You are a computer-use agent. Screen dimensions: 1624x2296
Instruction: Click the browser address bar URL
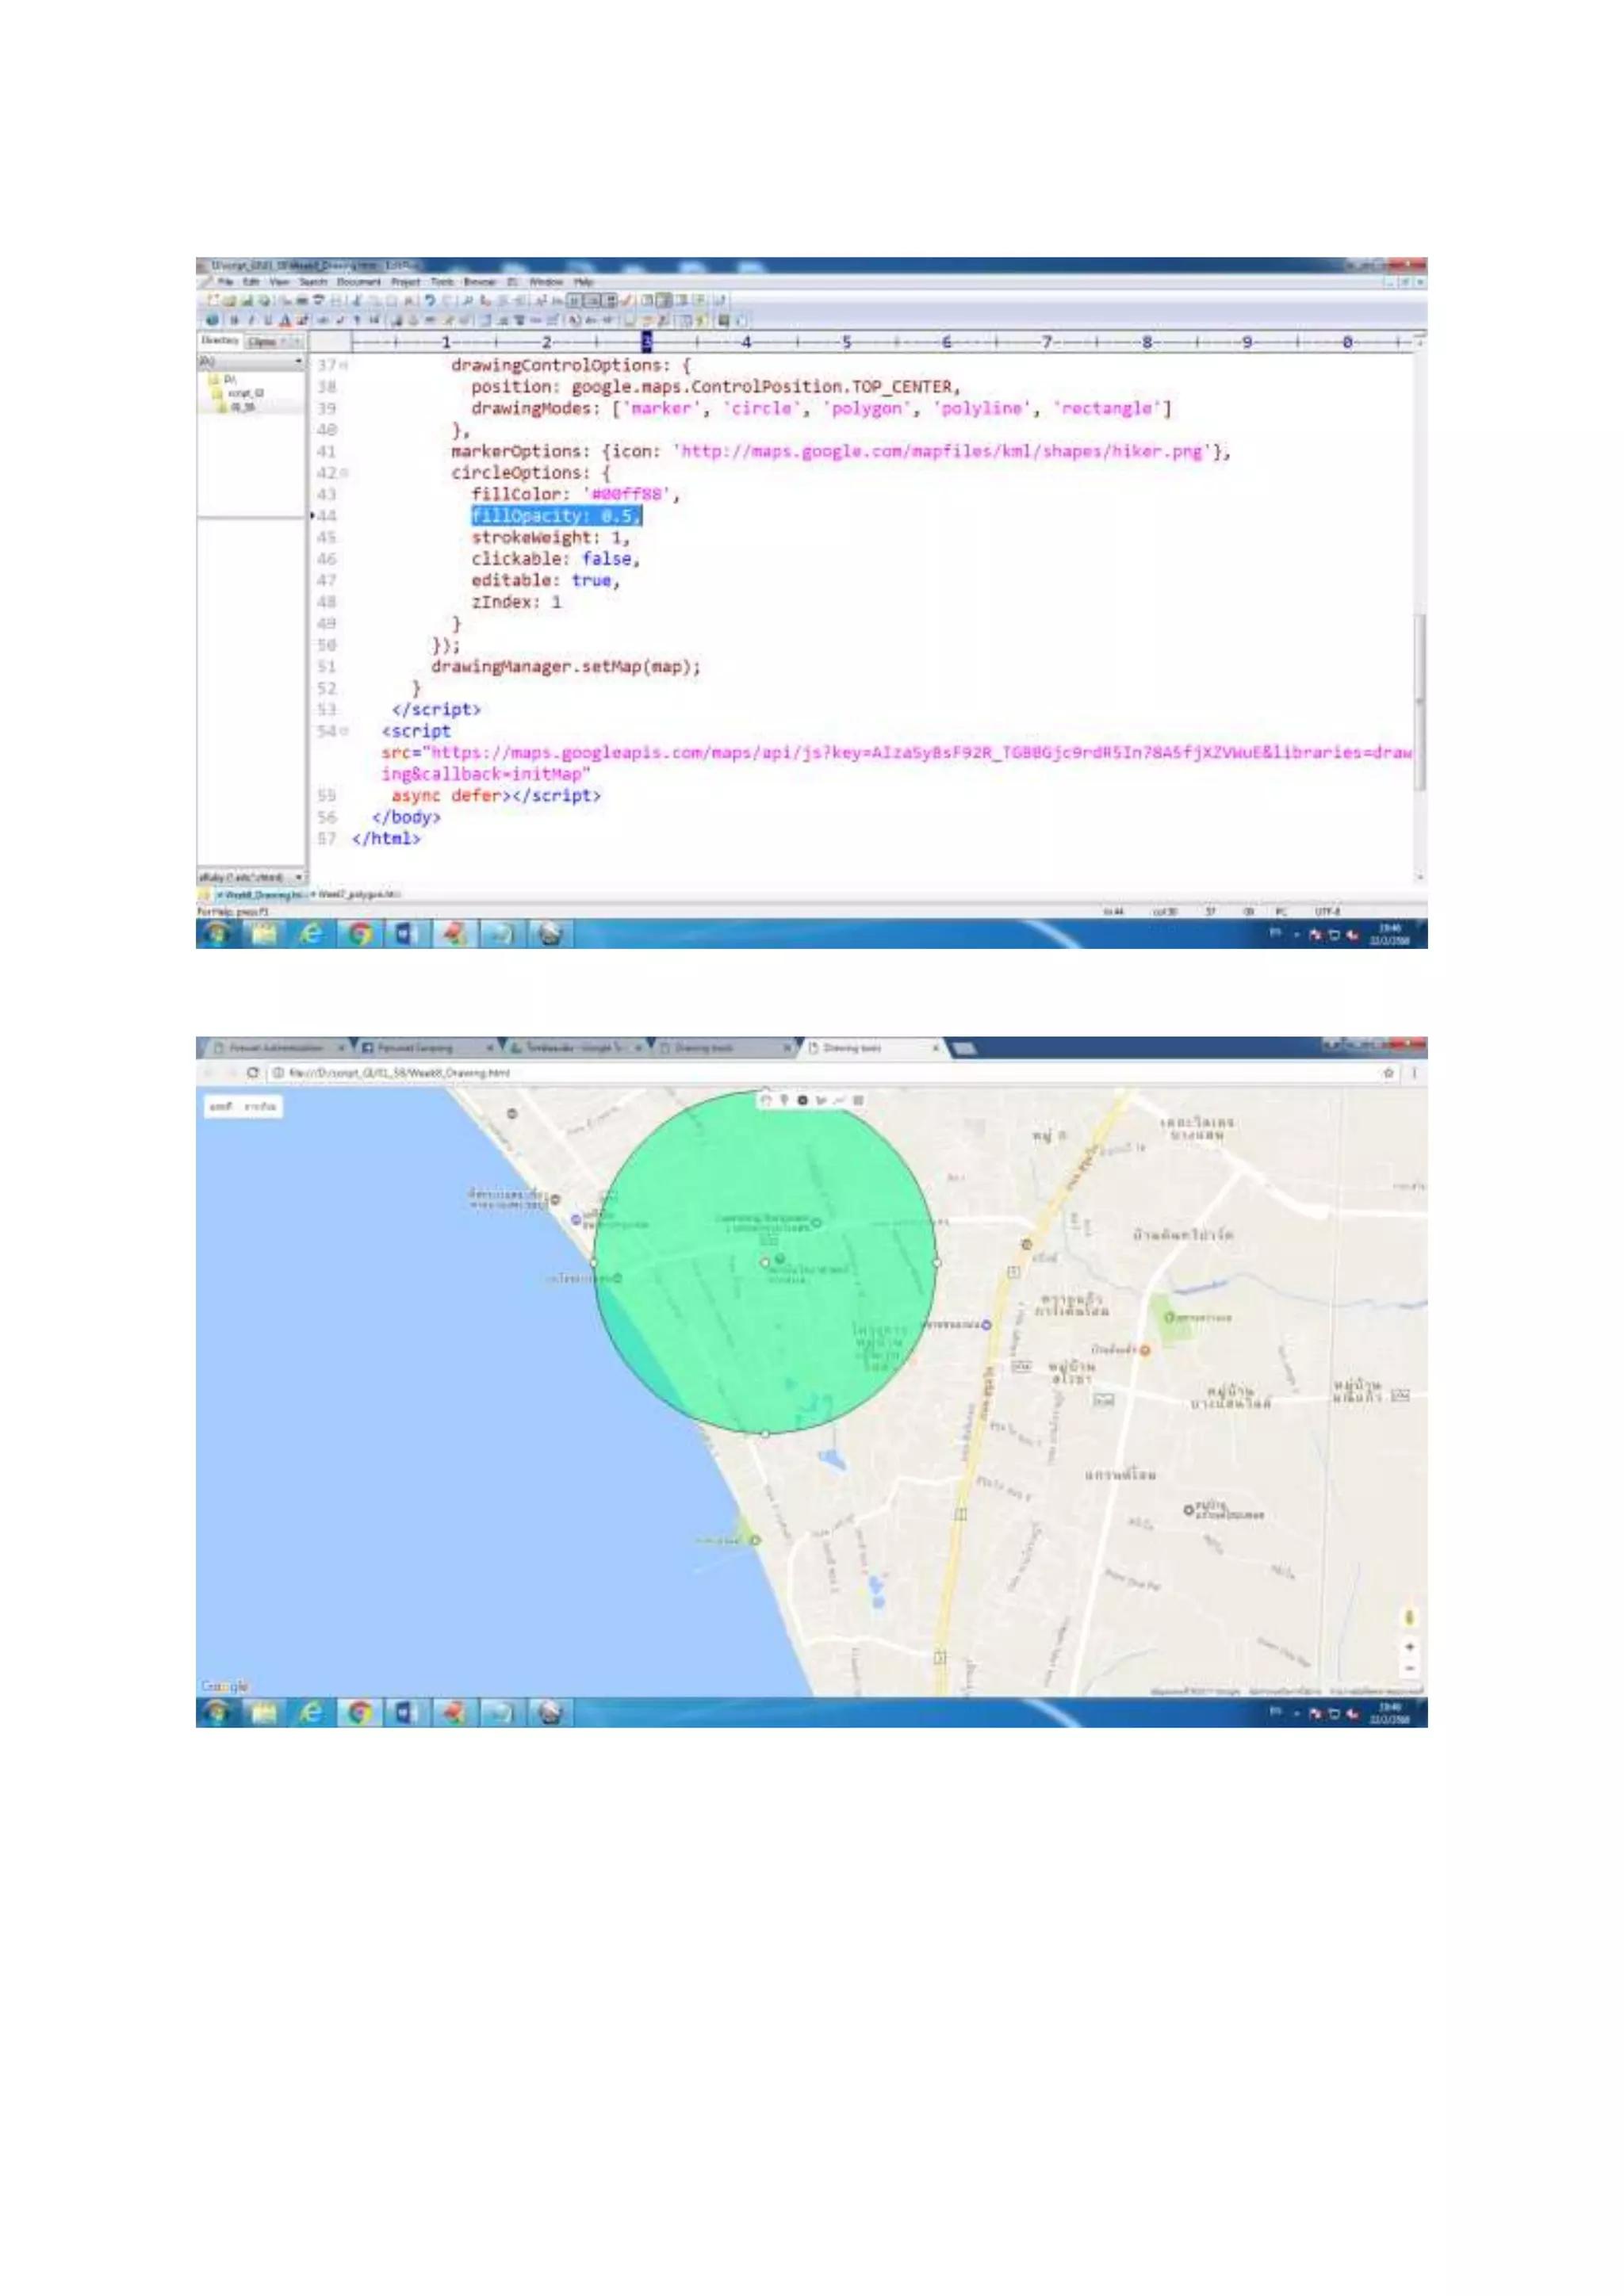[400, 1072]
